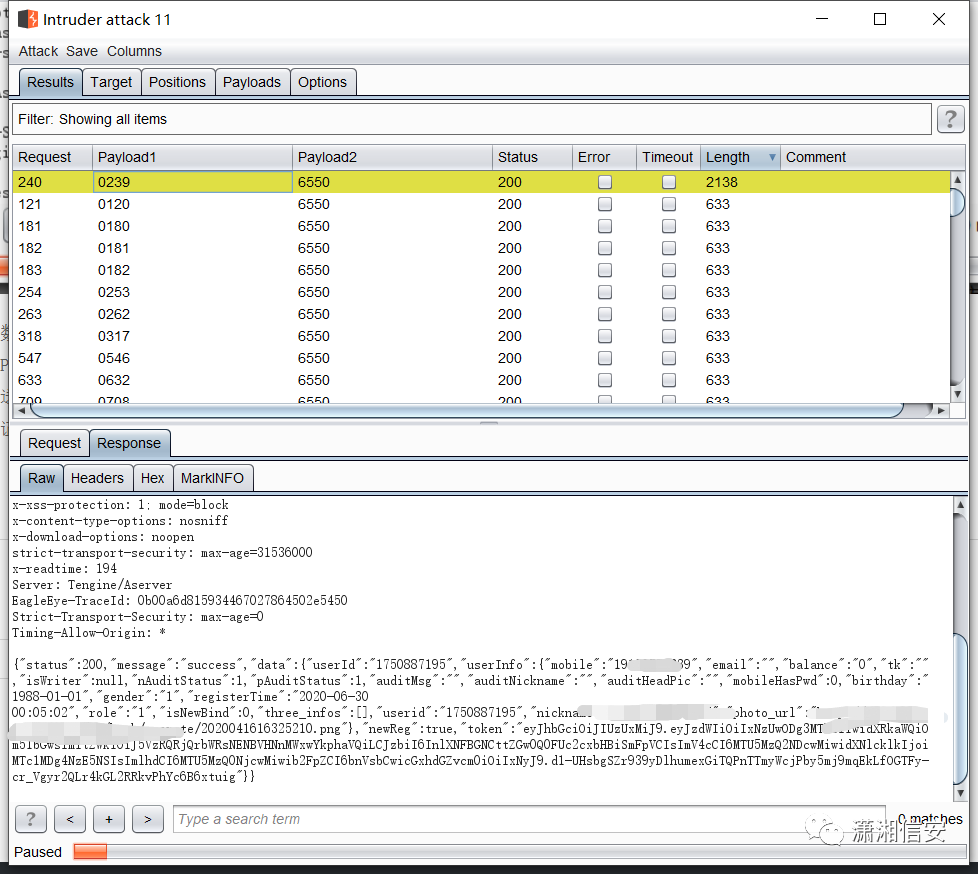Select request row 263
This screenshot has width=978, height=874.
point(480,314)
